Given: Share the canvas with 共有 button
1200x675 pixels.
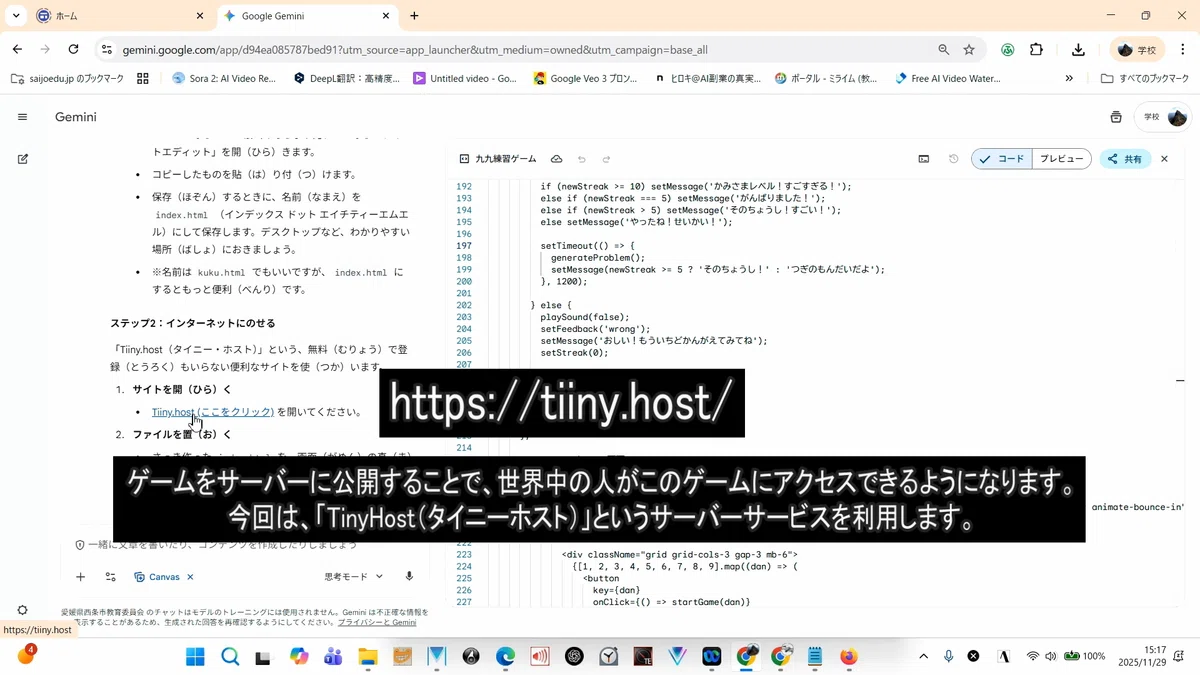Looking at the screenshot, I should 1124,159.
